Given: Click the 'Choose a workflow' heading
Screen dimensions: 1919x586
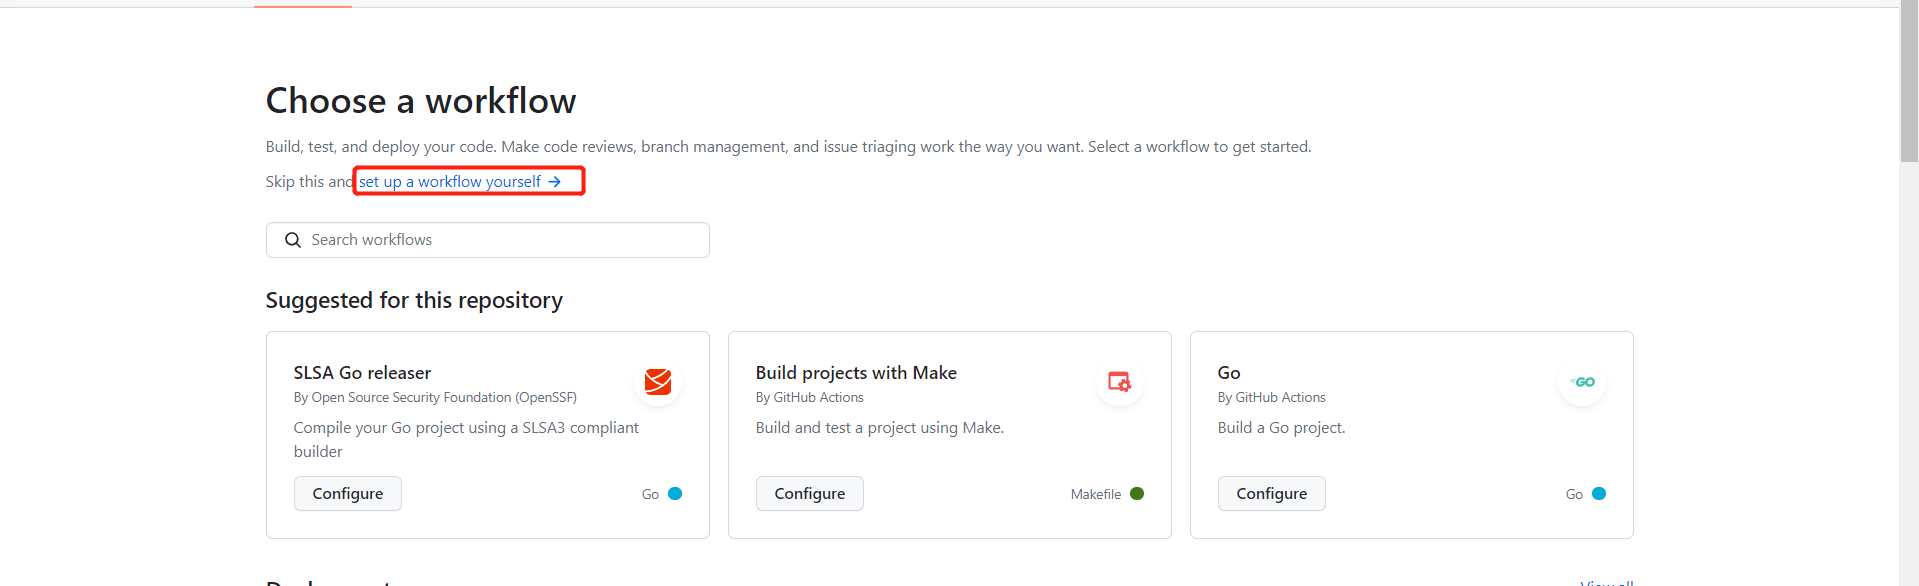Looking at the screenshot, I should coord(421,101).
